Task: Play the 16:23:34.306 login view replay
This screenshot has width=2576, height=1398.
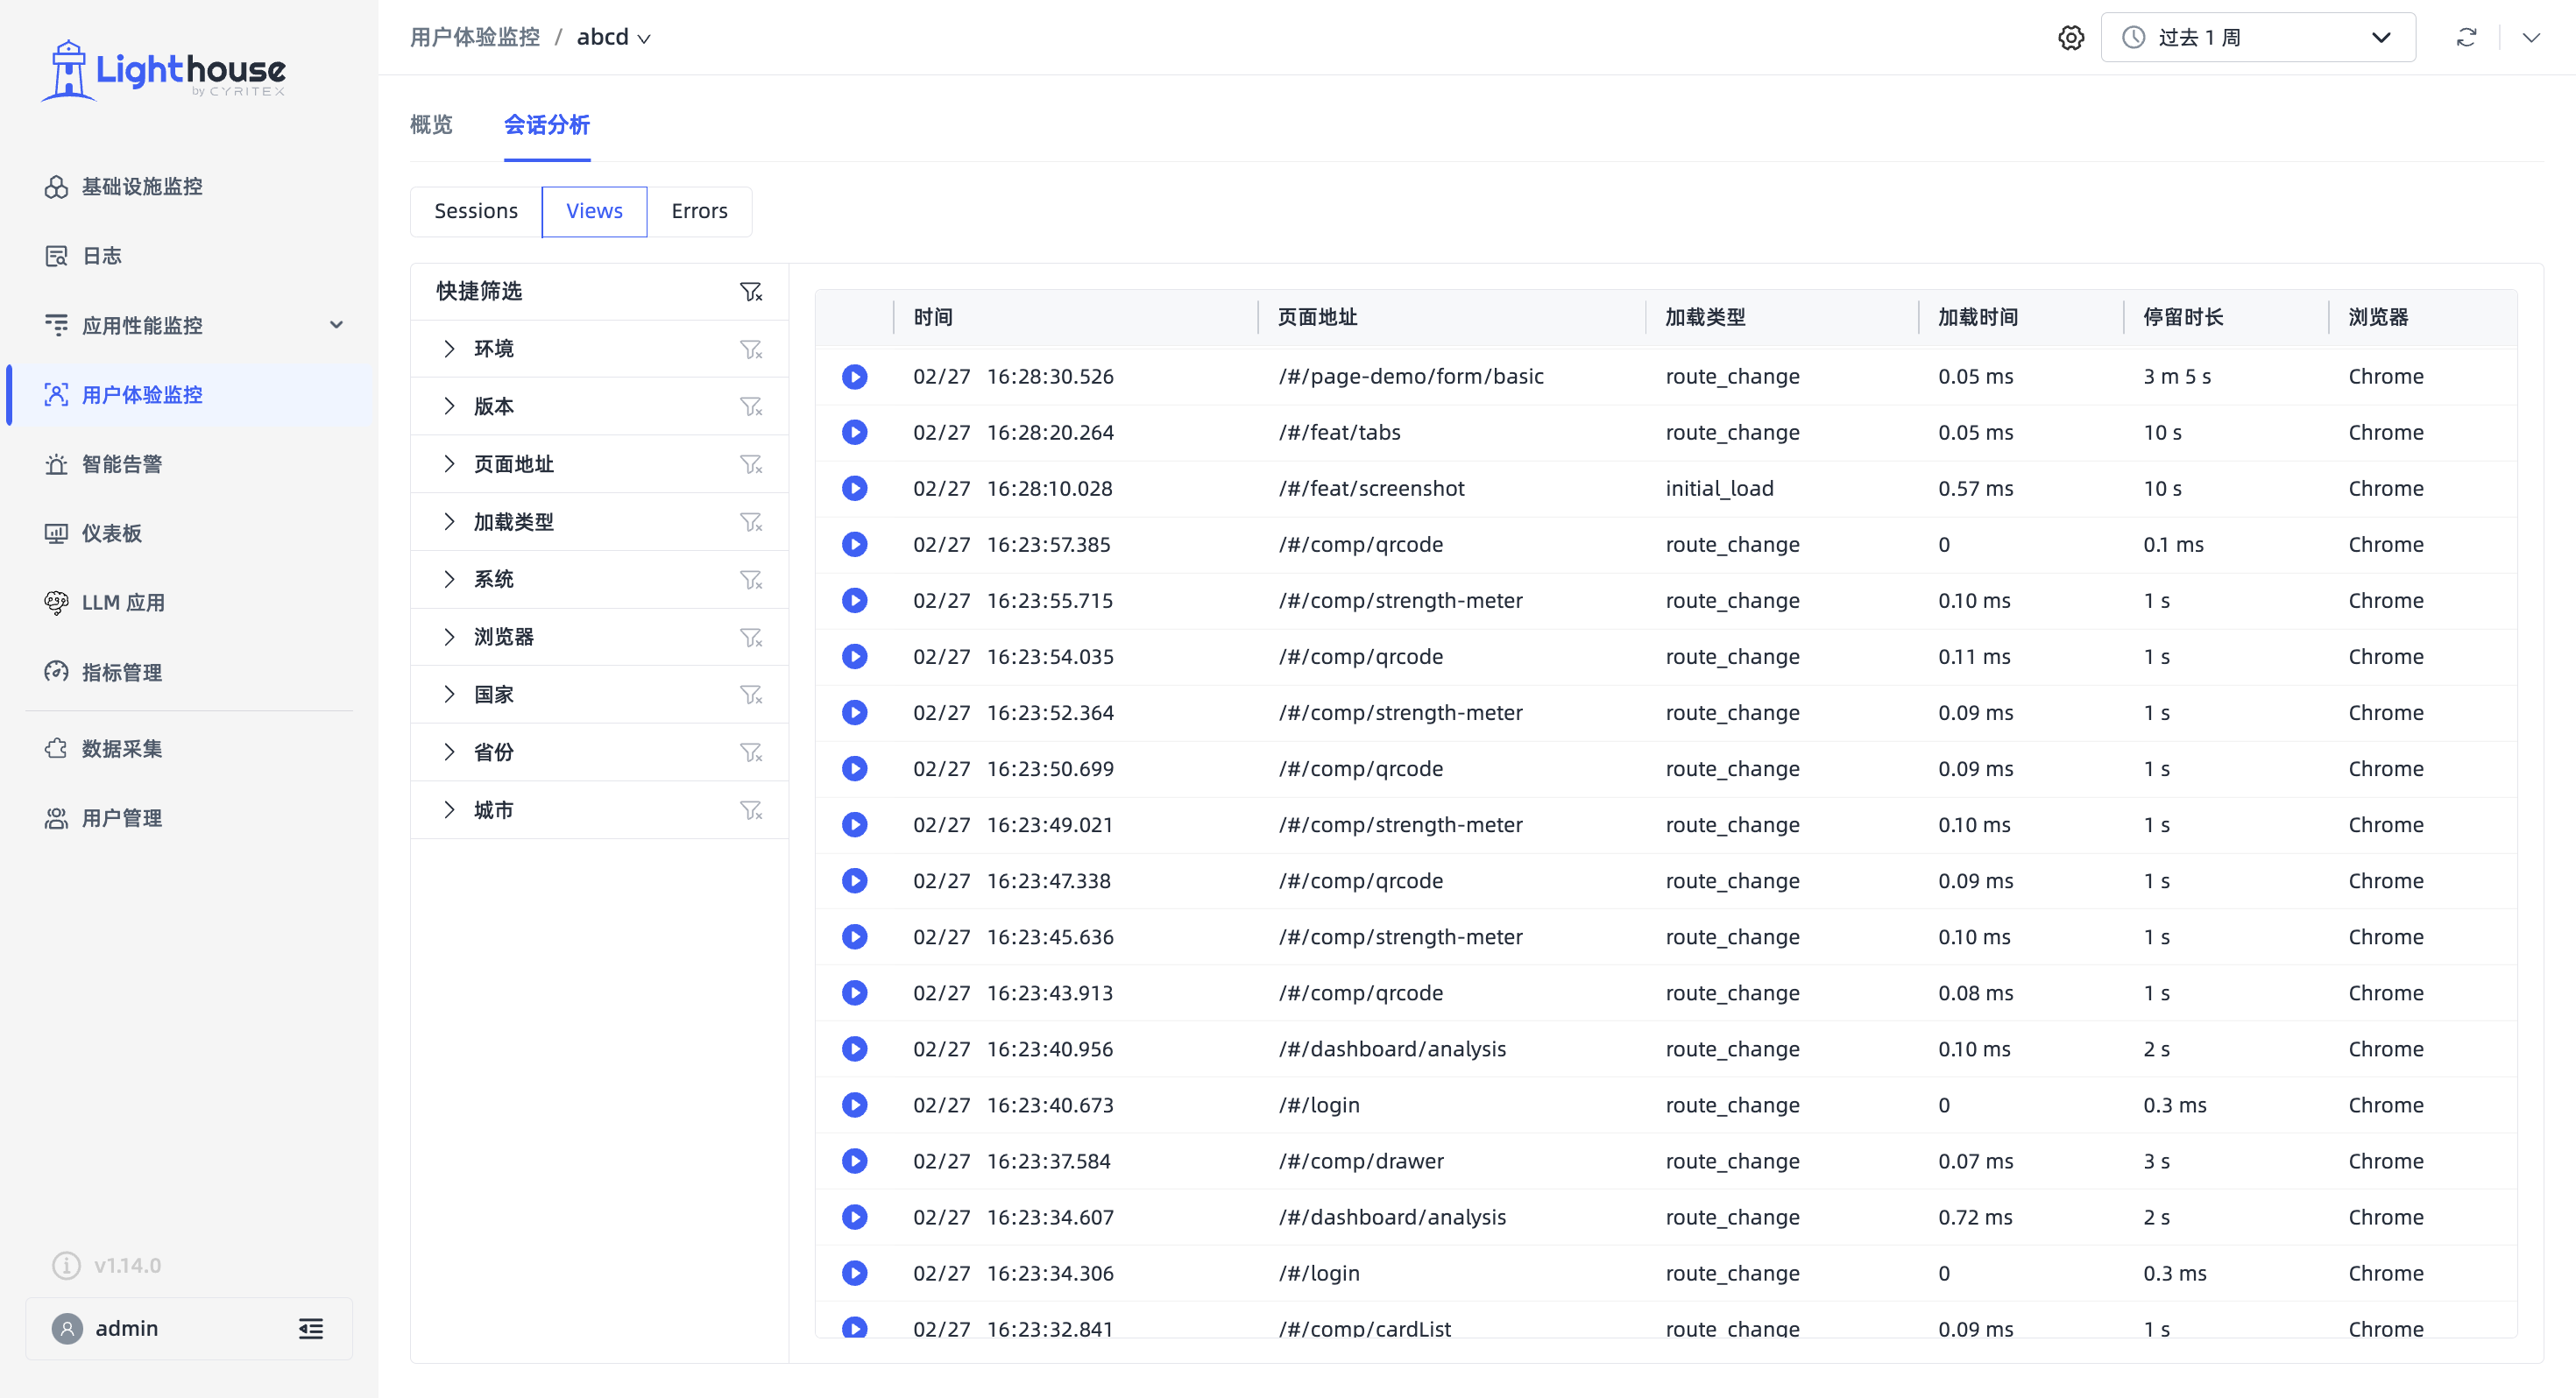Action: (x=854, y=1273)
